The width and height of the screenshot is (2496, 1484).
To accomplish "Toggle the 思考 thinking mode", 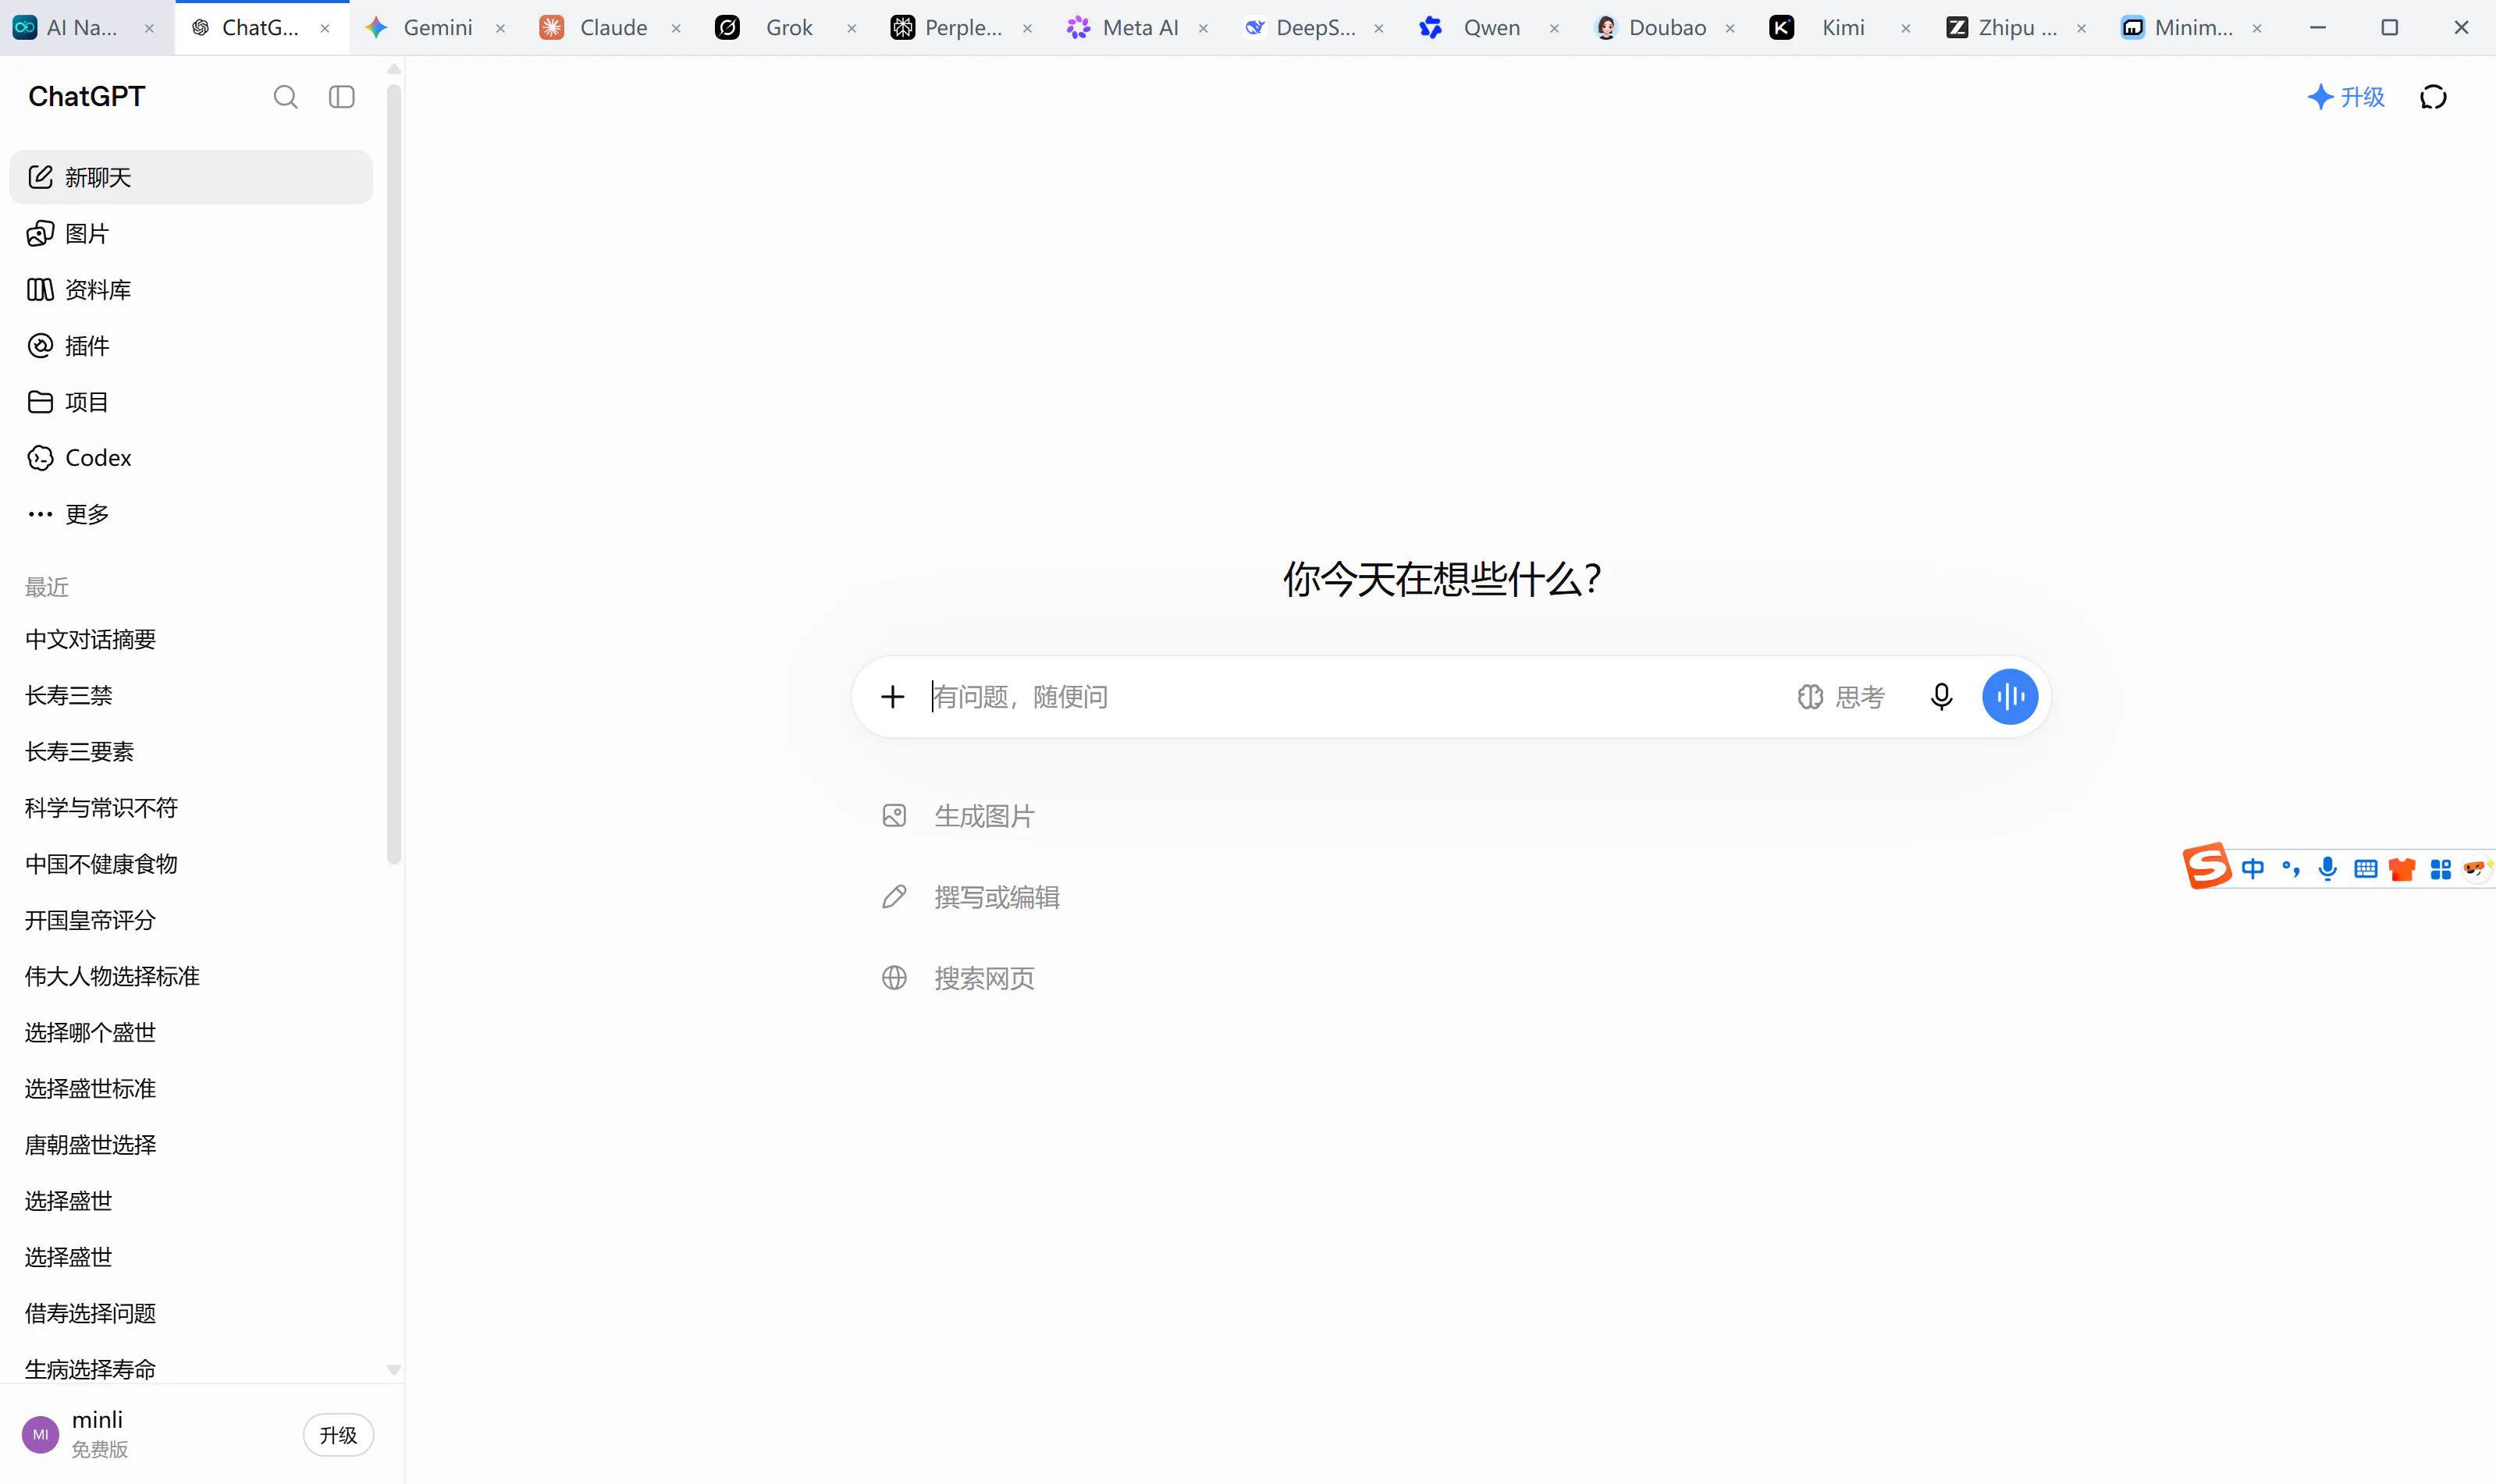I will pyautogui.click(x=1841, y=696).
